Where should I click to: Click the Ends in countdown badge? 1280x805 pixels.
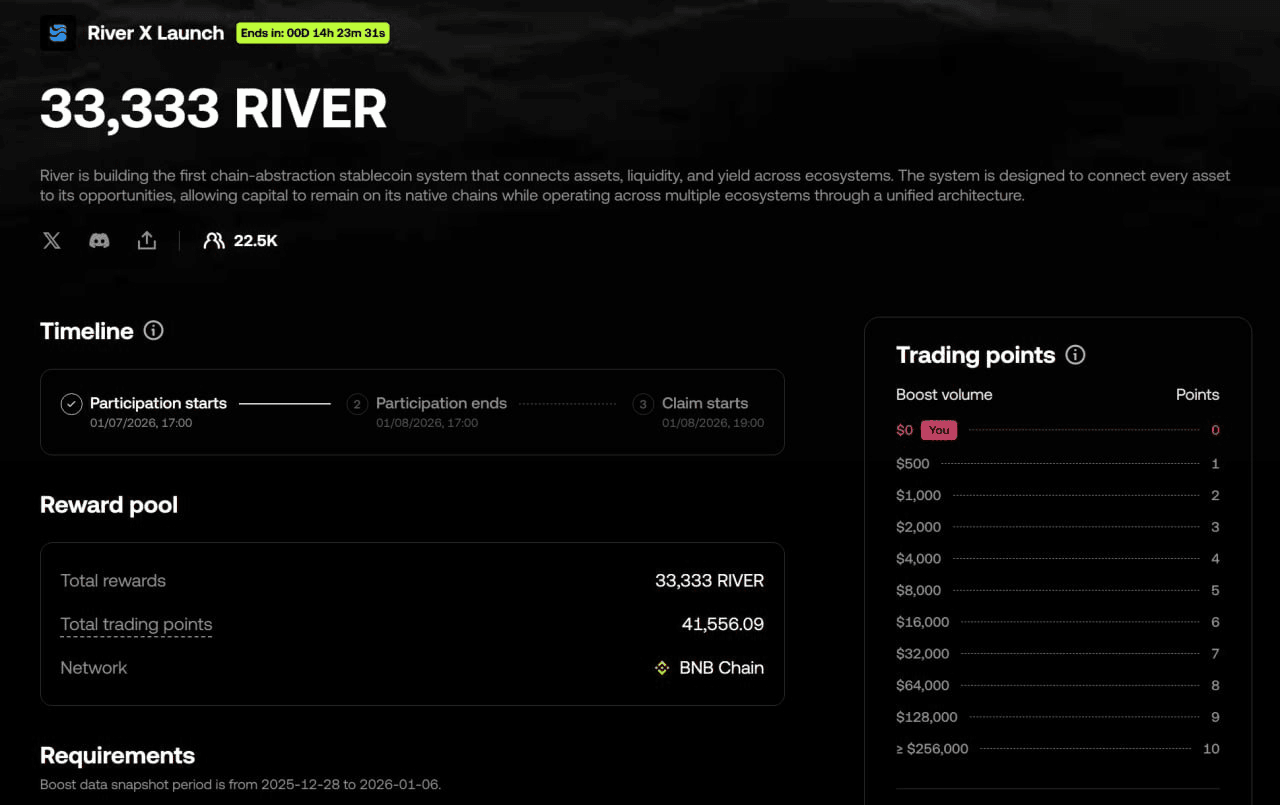coord(313,33)
